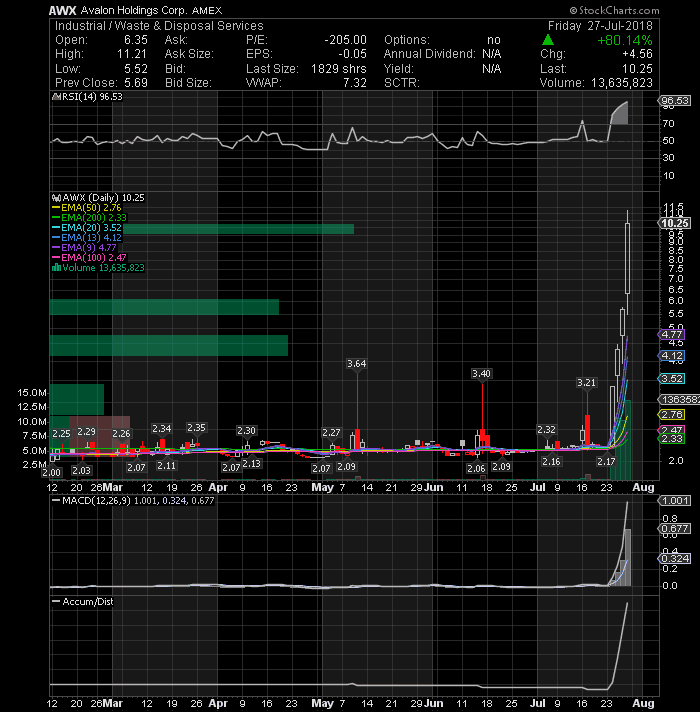The image size is (700, 712).
Task: Click the P/E value -205.00
Action: point(345,40)
